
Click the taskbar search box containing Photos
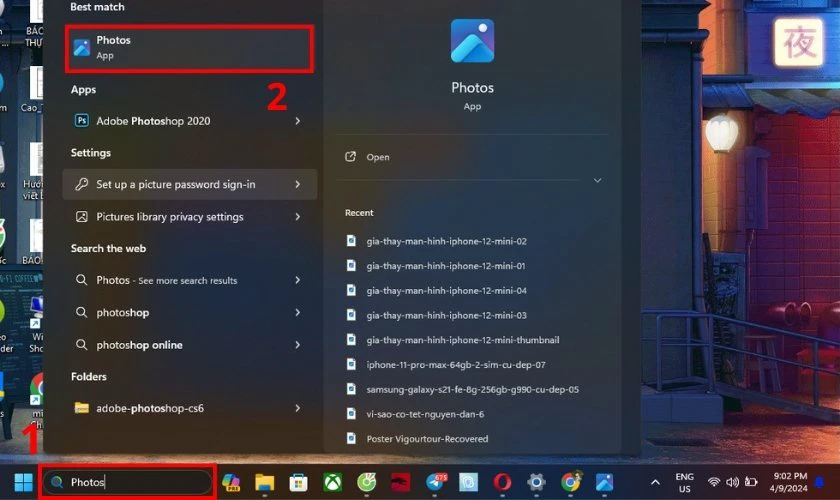(x=127, y=482)
